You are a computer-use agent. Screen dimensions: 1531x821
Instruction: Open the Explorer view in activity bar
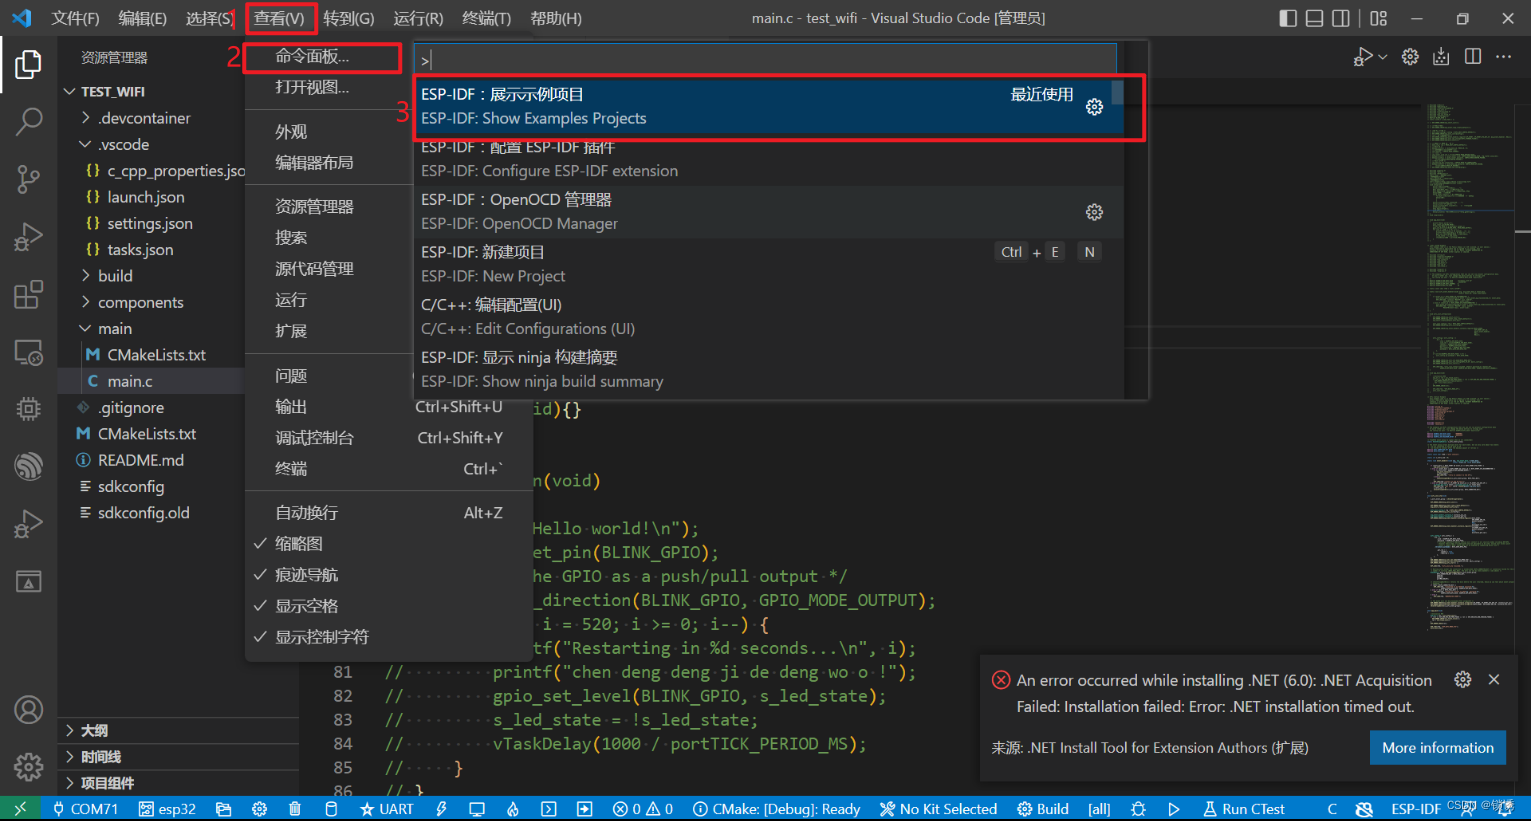click(28, 64)
